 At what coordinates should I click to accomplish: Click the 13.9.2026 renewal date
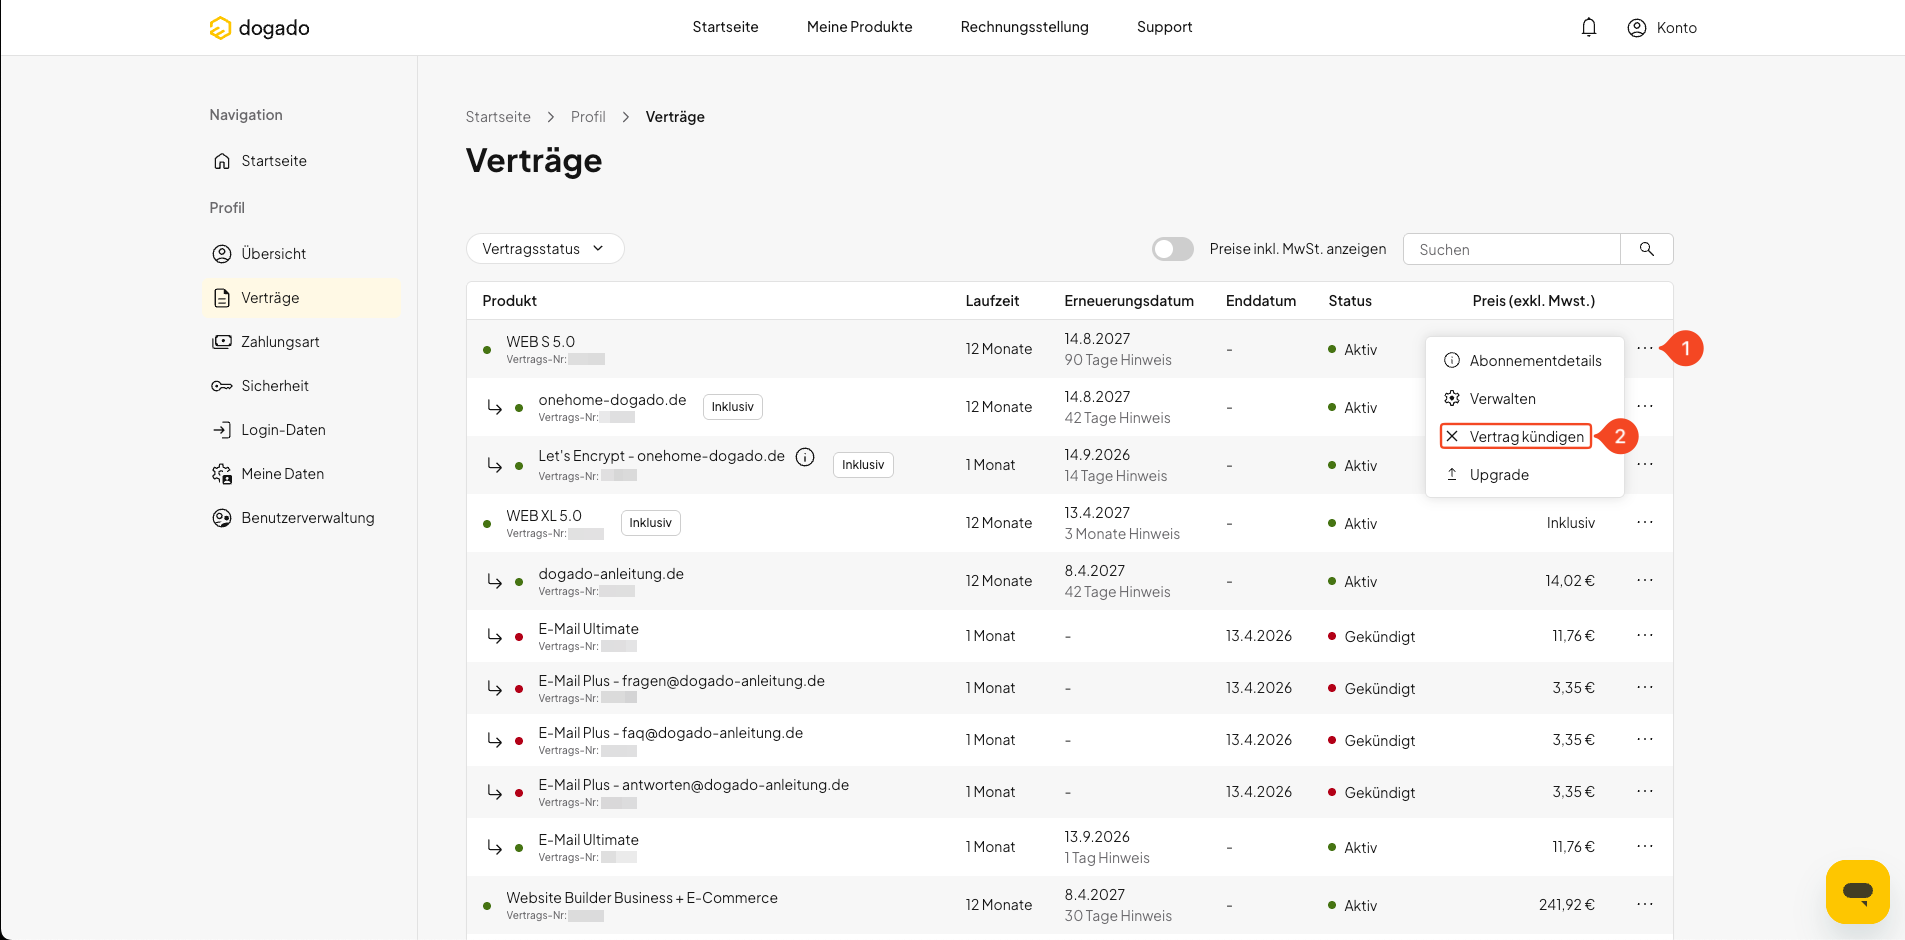(1097, 837)
